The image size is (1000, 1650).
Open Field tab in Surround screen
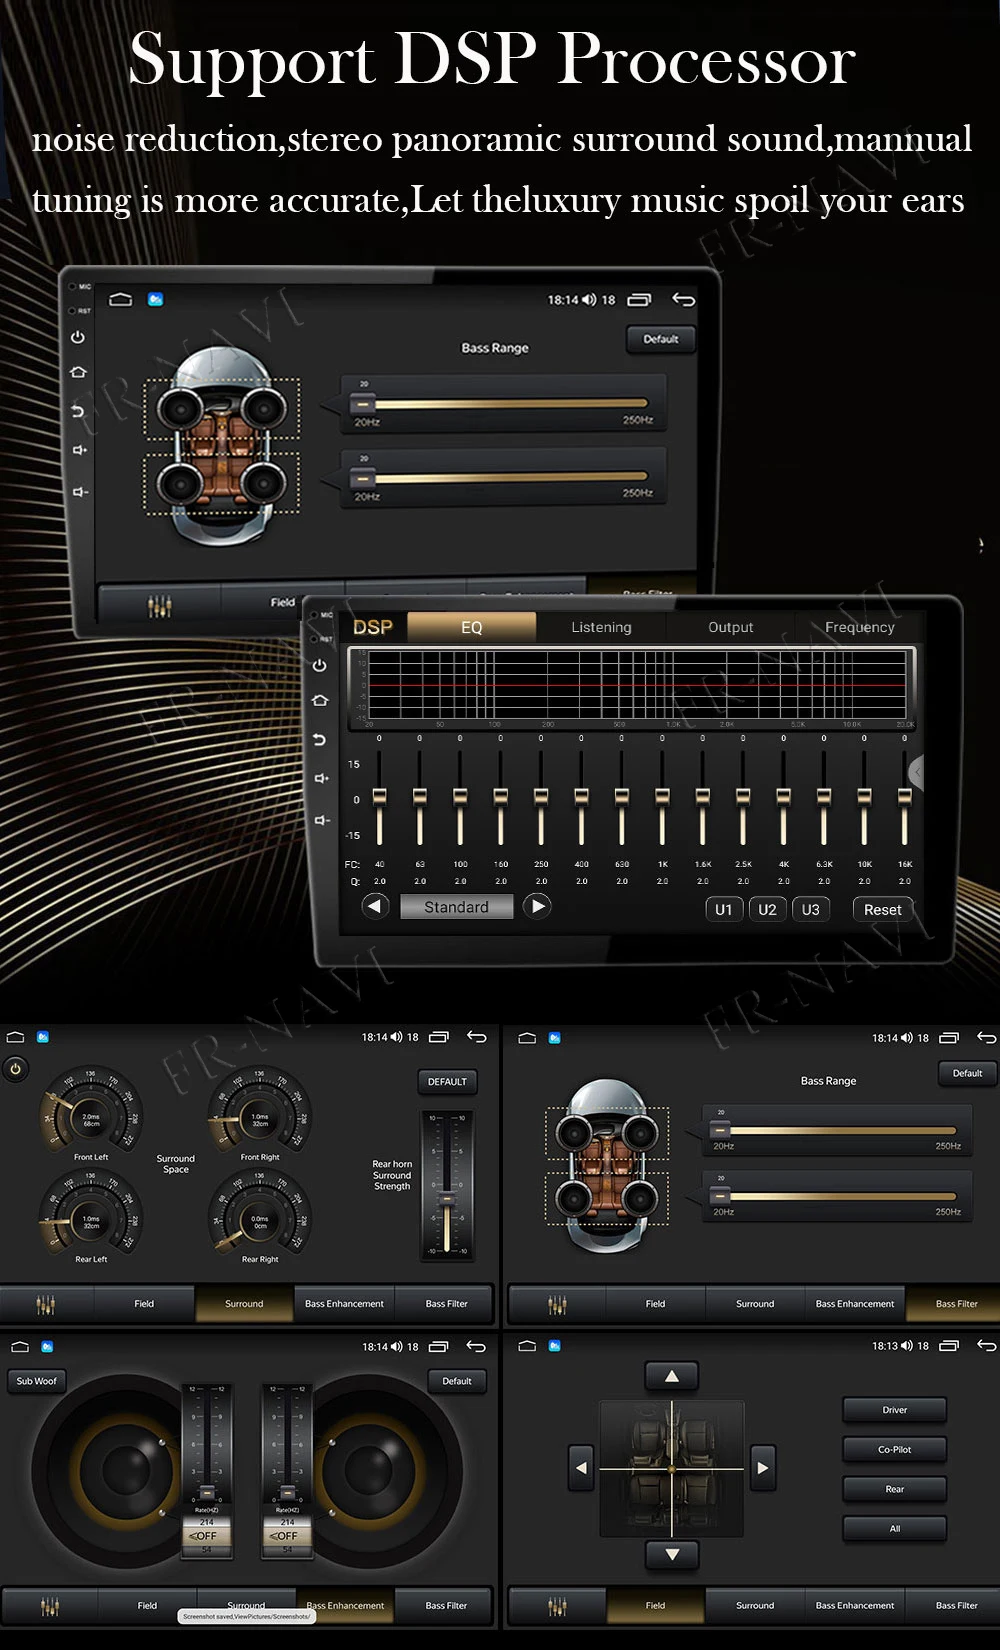coord(144,1304)
